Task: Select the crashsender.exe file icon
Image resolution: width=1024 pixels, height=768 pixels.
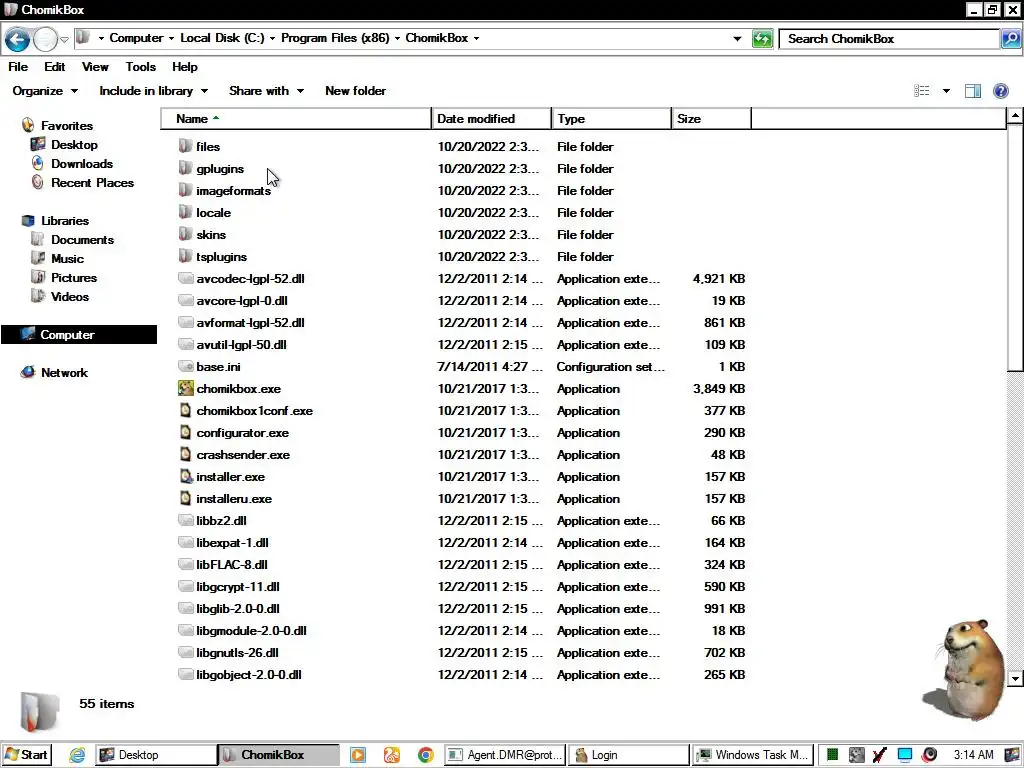Action: [x=185, y=455]
